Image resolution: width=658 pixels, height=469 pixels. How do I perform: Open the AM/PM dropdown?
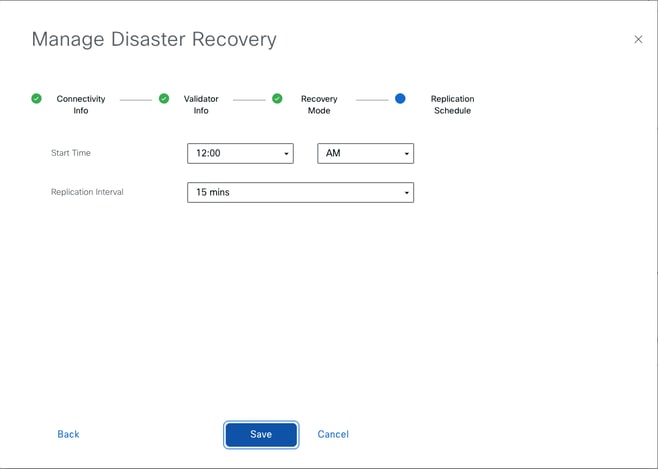pos(366,154)
